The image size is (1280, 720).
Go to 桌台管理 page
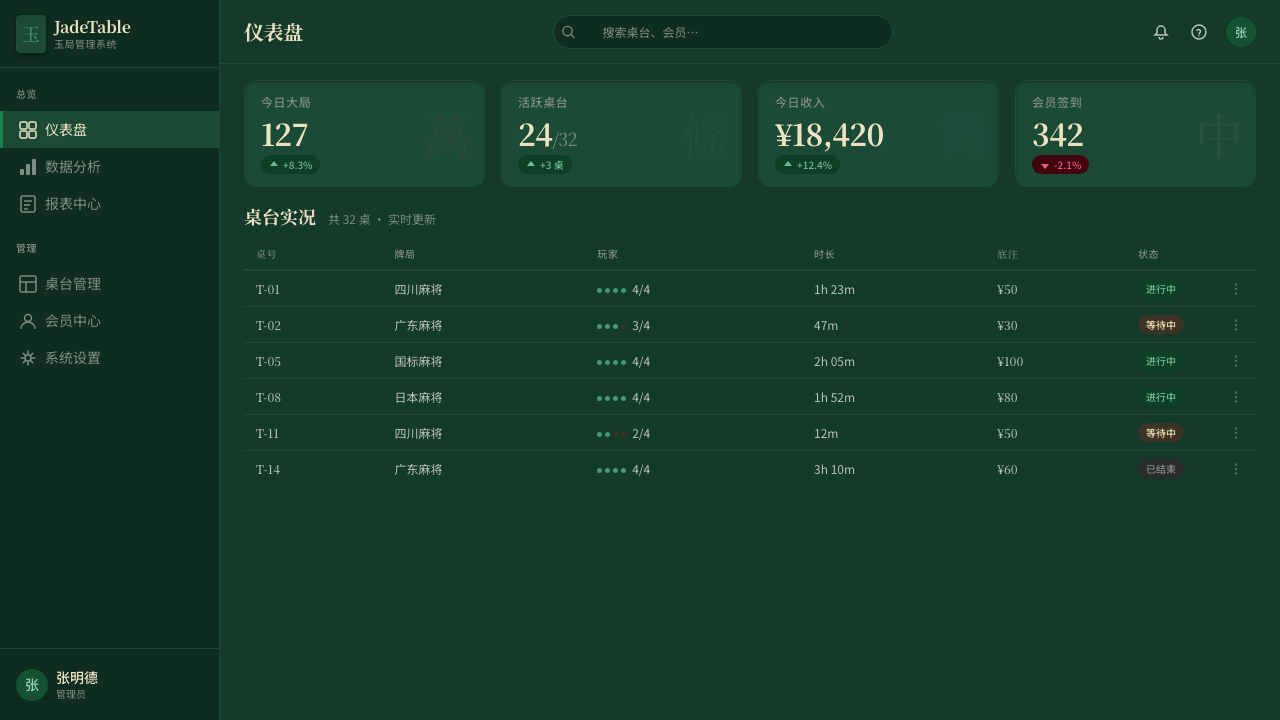point(110,284)
